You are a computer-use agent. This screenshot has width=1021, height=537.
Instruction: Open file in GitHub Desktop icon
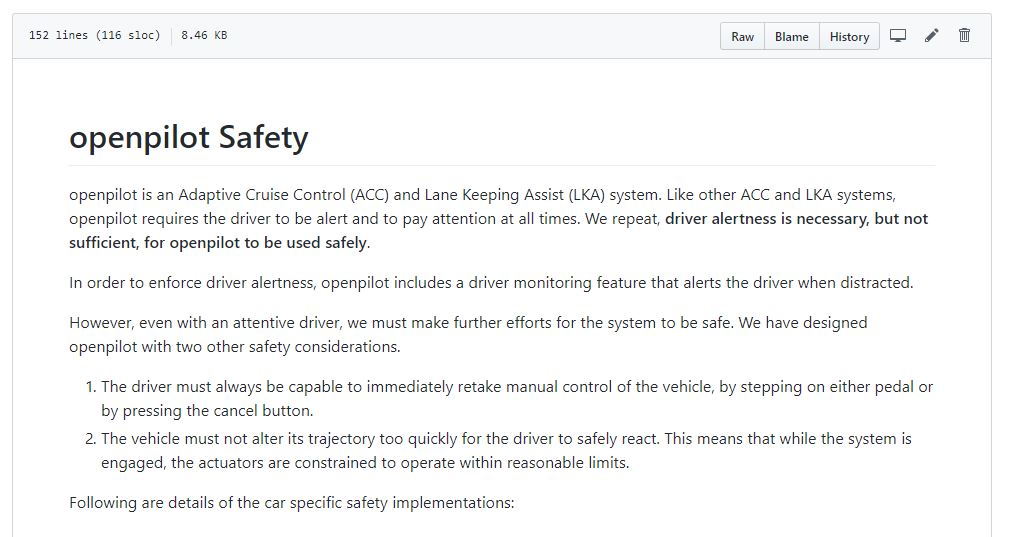898,36
